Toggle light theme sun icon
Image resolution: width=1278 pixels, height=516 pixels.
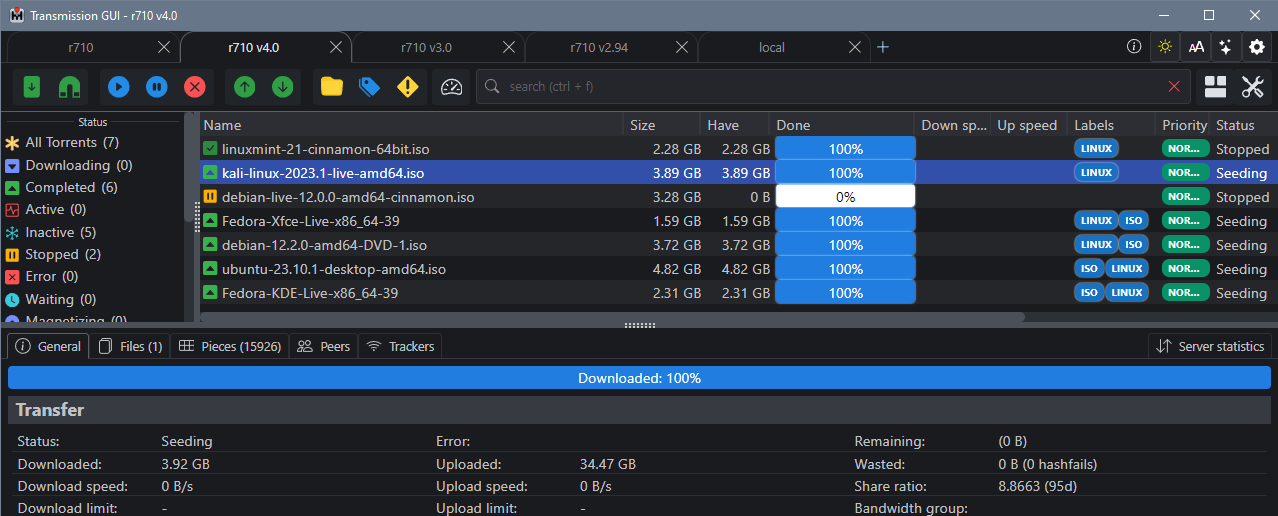tap(1165, 46)
